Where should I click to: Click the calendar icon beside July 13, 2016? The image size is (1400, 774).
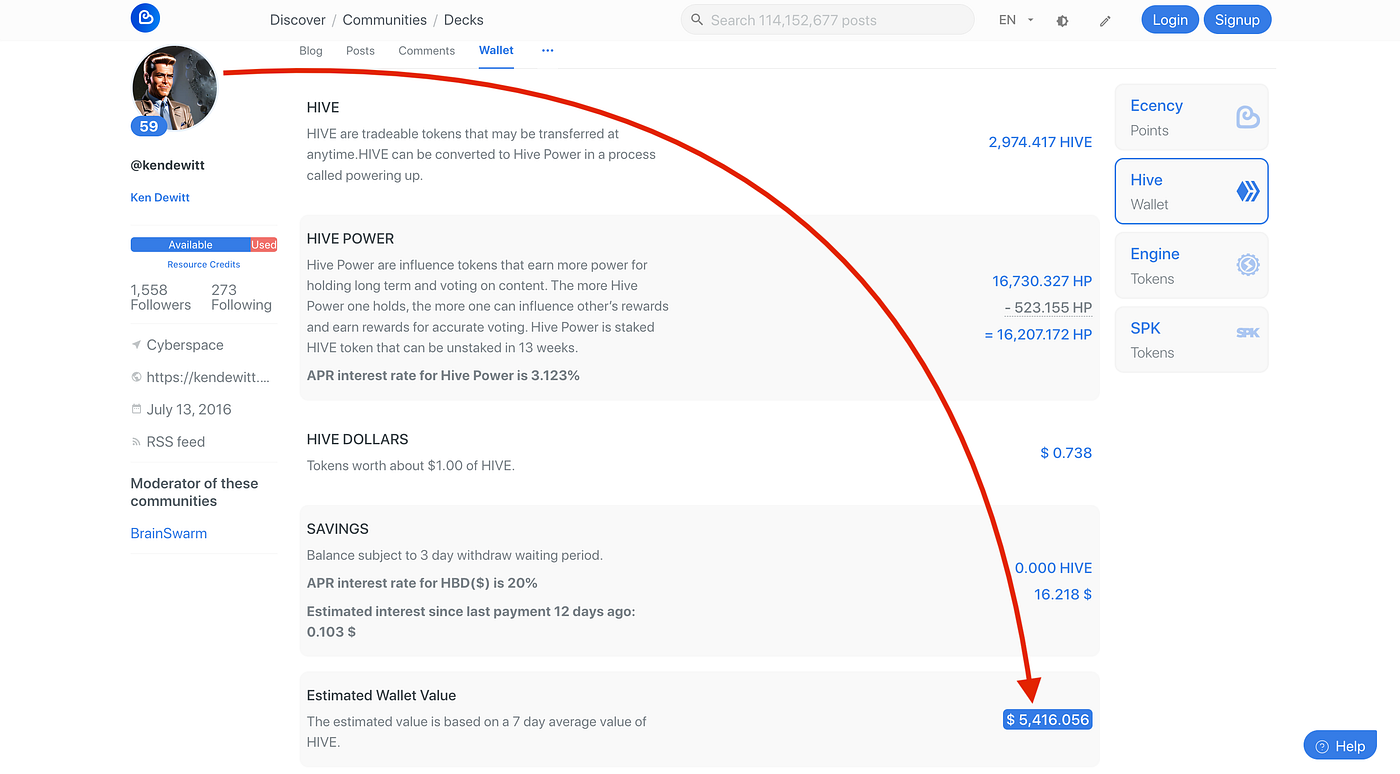point(136,409)
